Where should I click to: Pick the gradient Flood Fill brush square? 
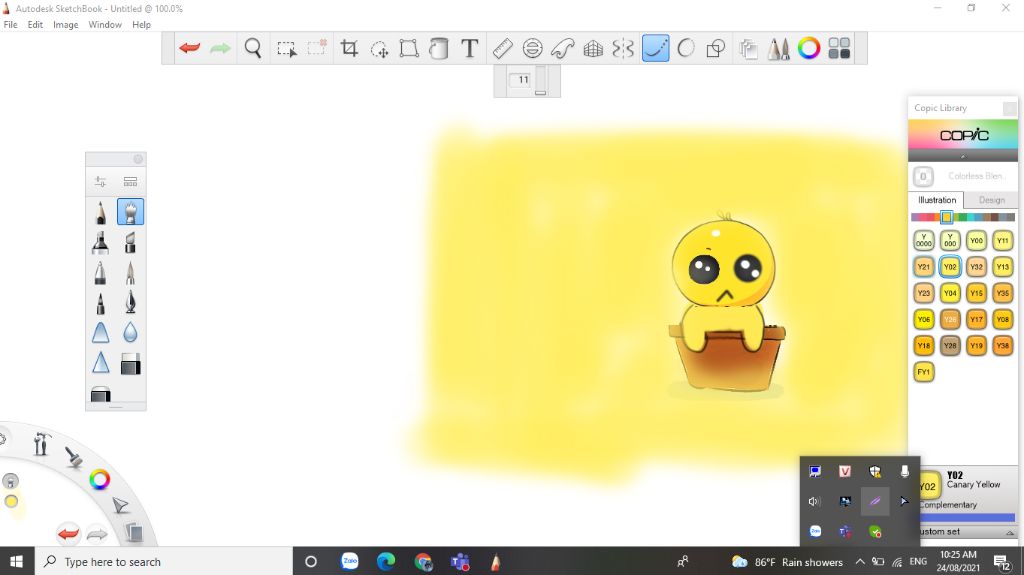[131, 363]
